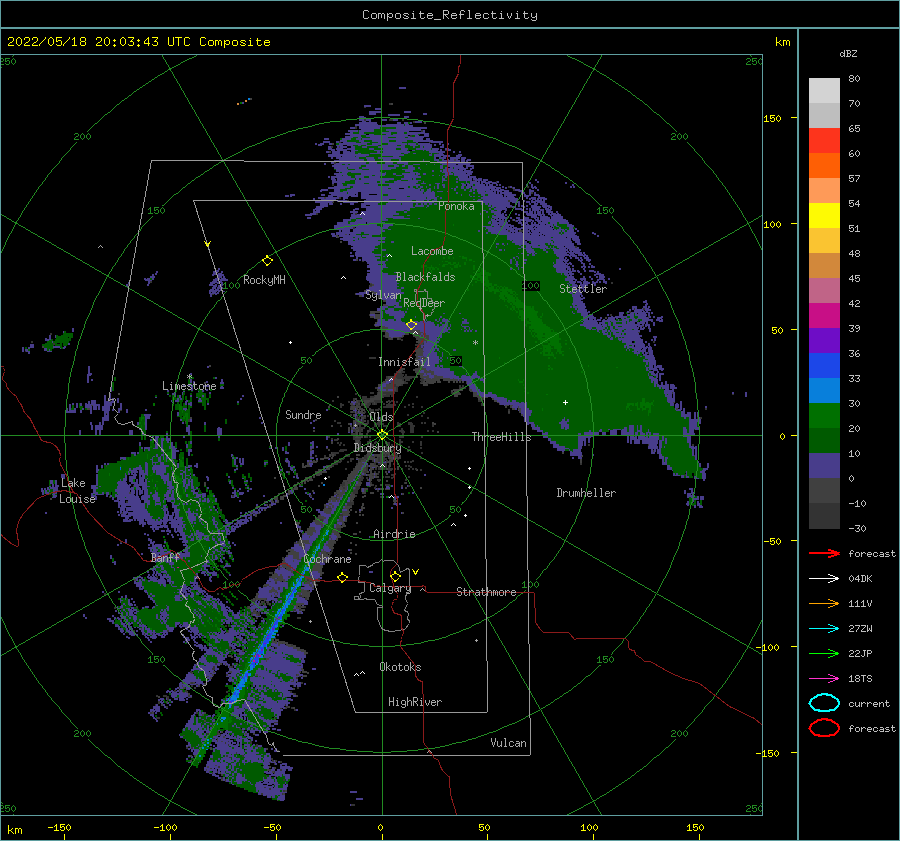The width and height of the screenshot is (900, 841).
Task: Click the magenta 18TS arrow icon
Action: (x=824, y=679)
